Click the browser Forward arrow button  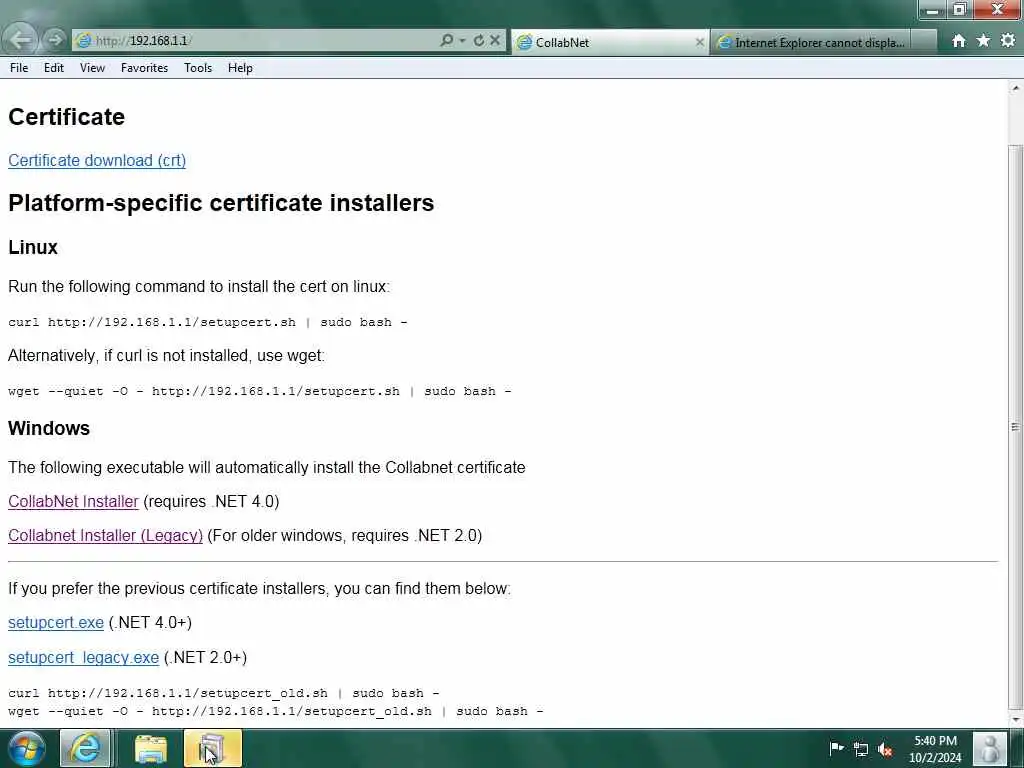(55, 40)
